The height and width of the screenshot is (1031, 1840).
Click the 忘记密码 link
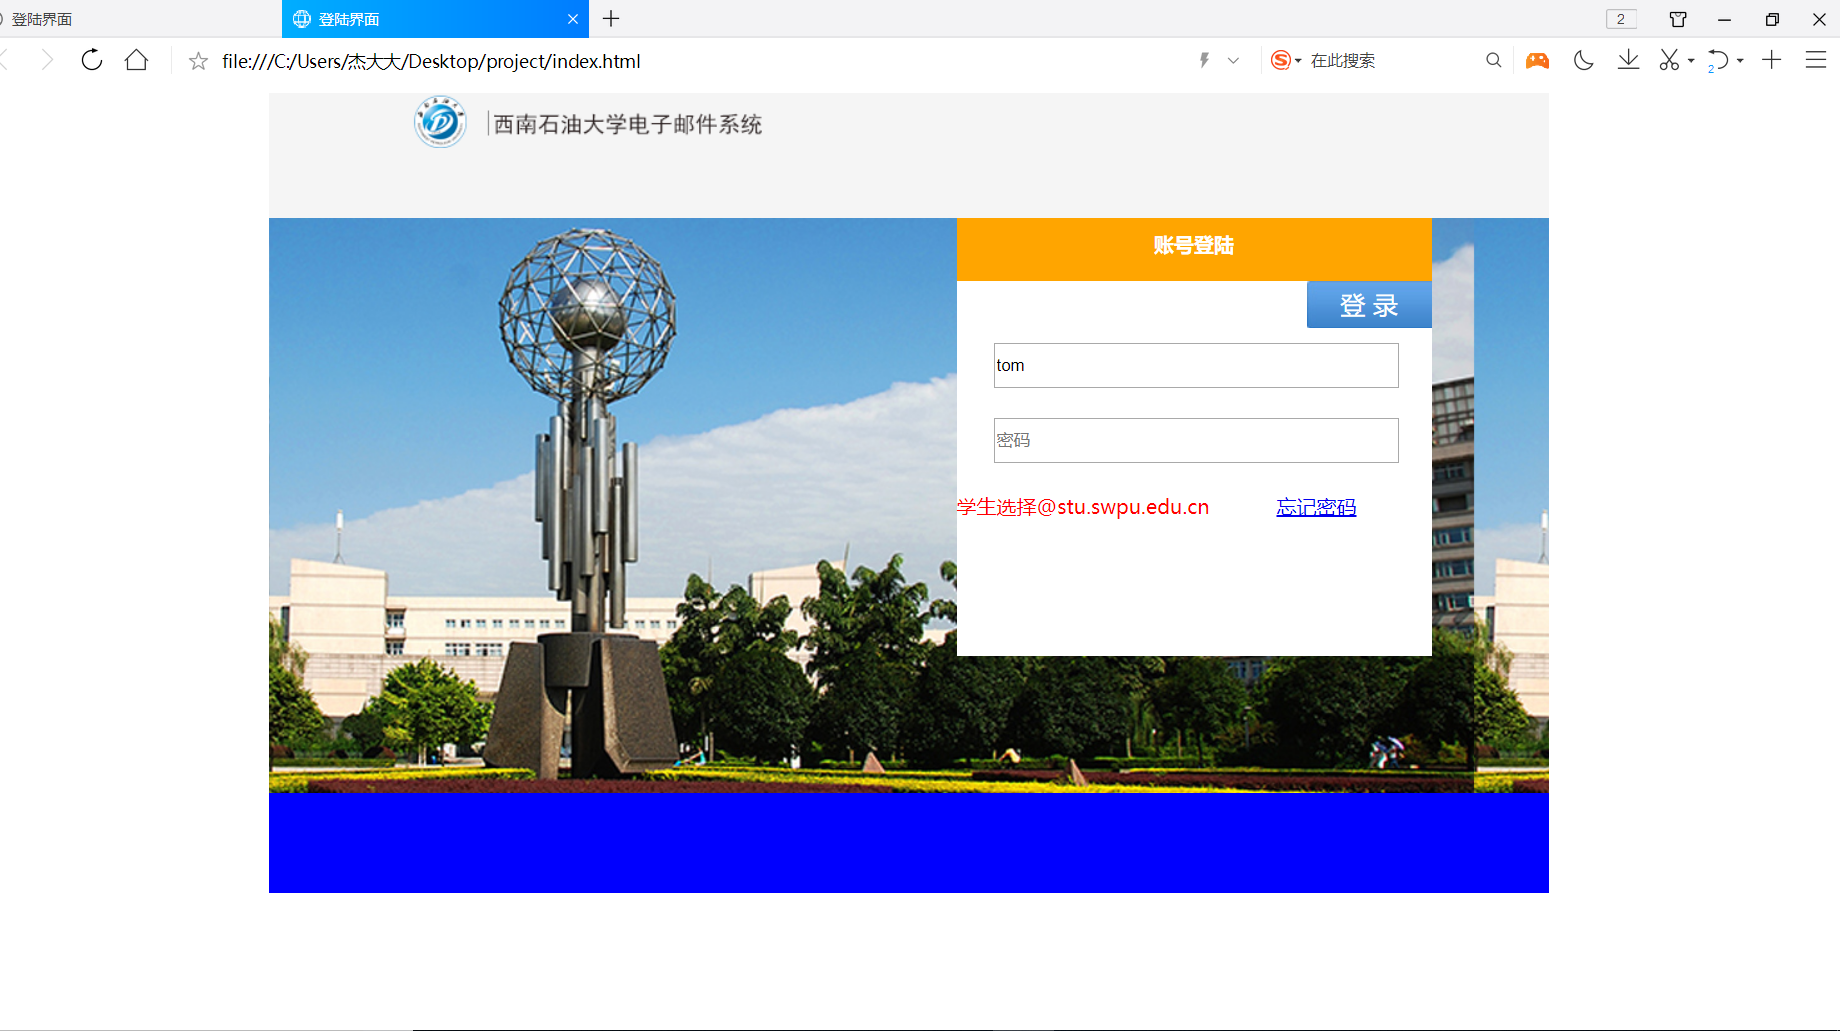click(x=1316, y=507)
